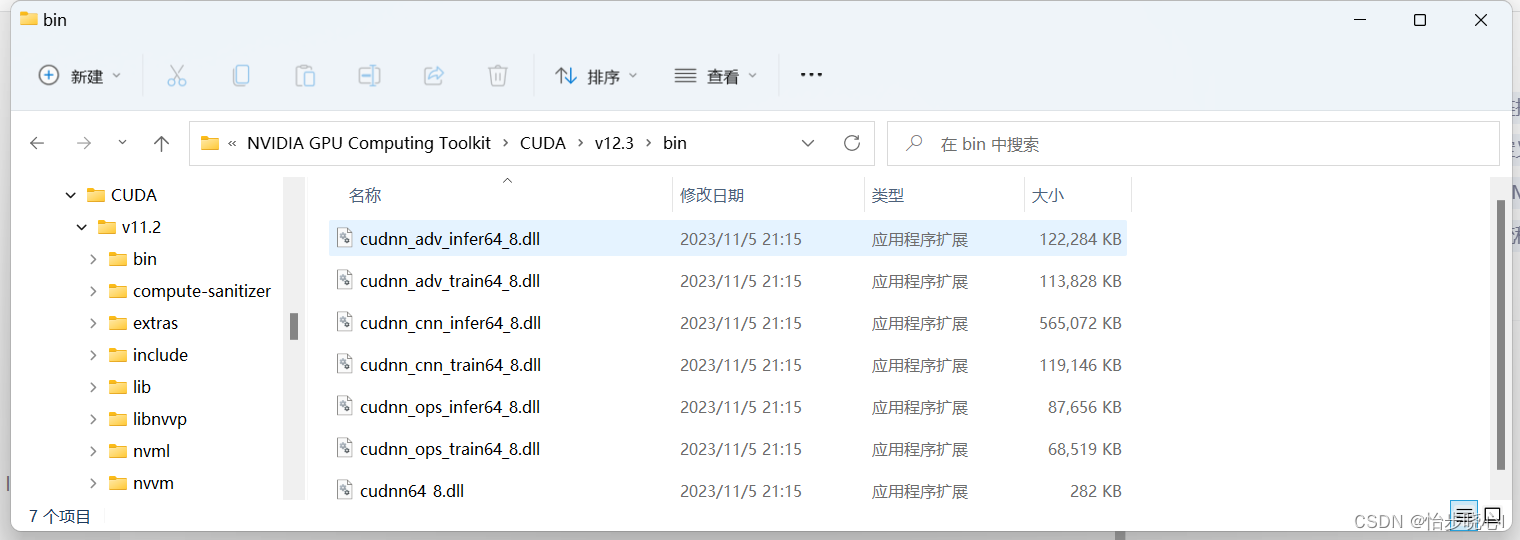Click bin in the address breadcrumb
The height and width of the screenshot is (540, 1520).
[675, 143]
